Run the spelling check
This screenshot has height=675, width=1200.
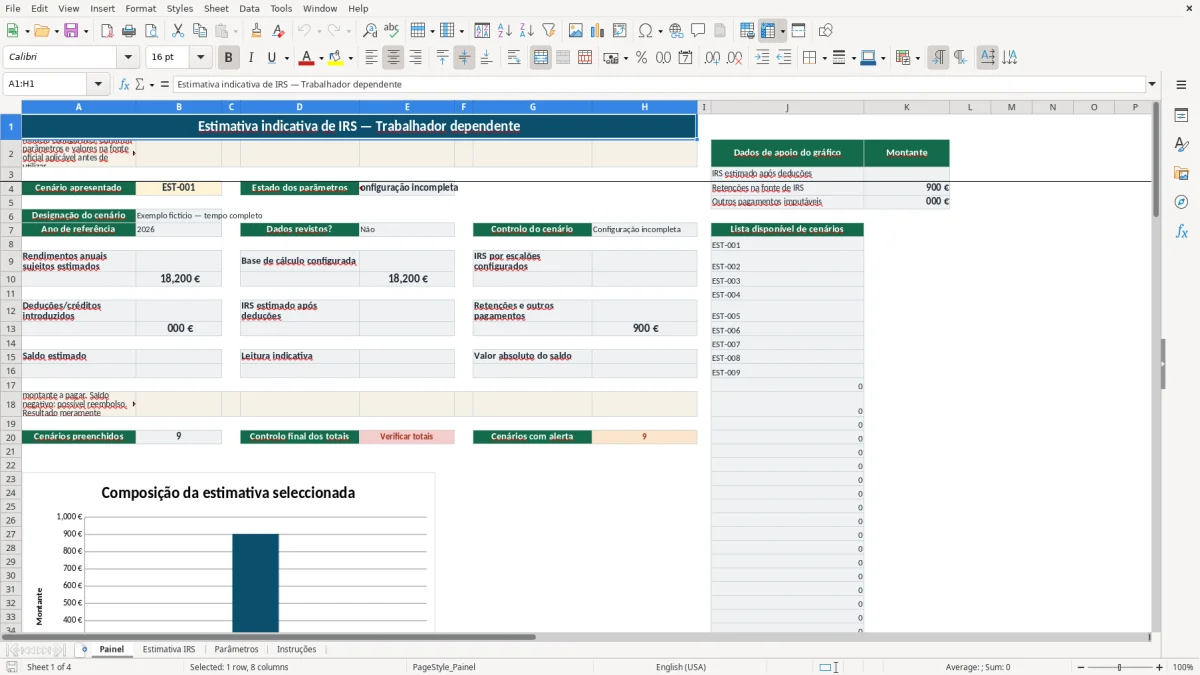click(392, 31)
